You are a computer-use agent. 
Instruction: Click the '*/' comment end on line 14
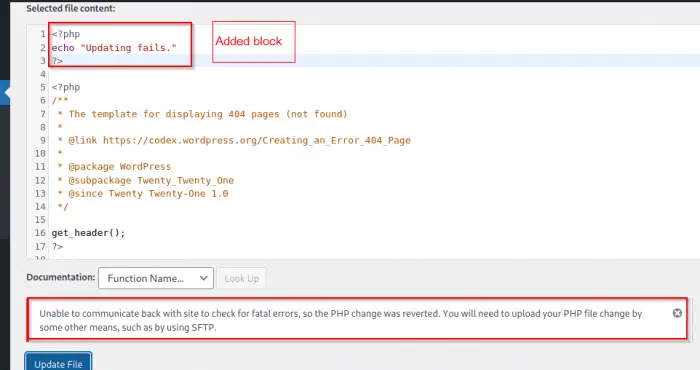[x=63, y=206]
